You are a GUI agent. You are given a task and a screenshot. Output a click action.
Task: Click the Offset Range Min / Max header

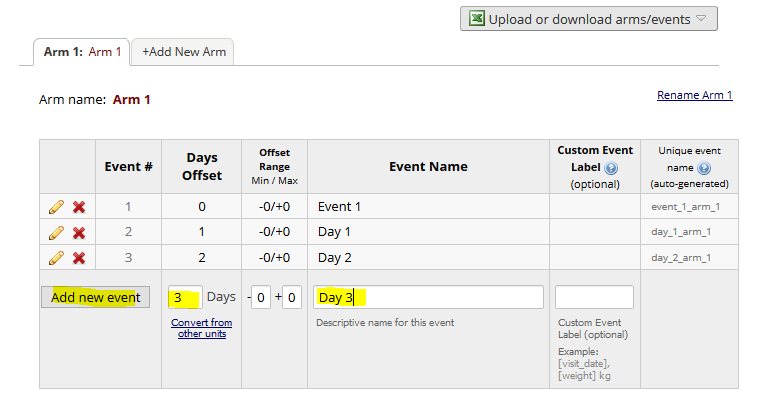click(274, 166)
